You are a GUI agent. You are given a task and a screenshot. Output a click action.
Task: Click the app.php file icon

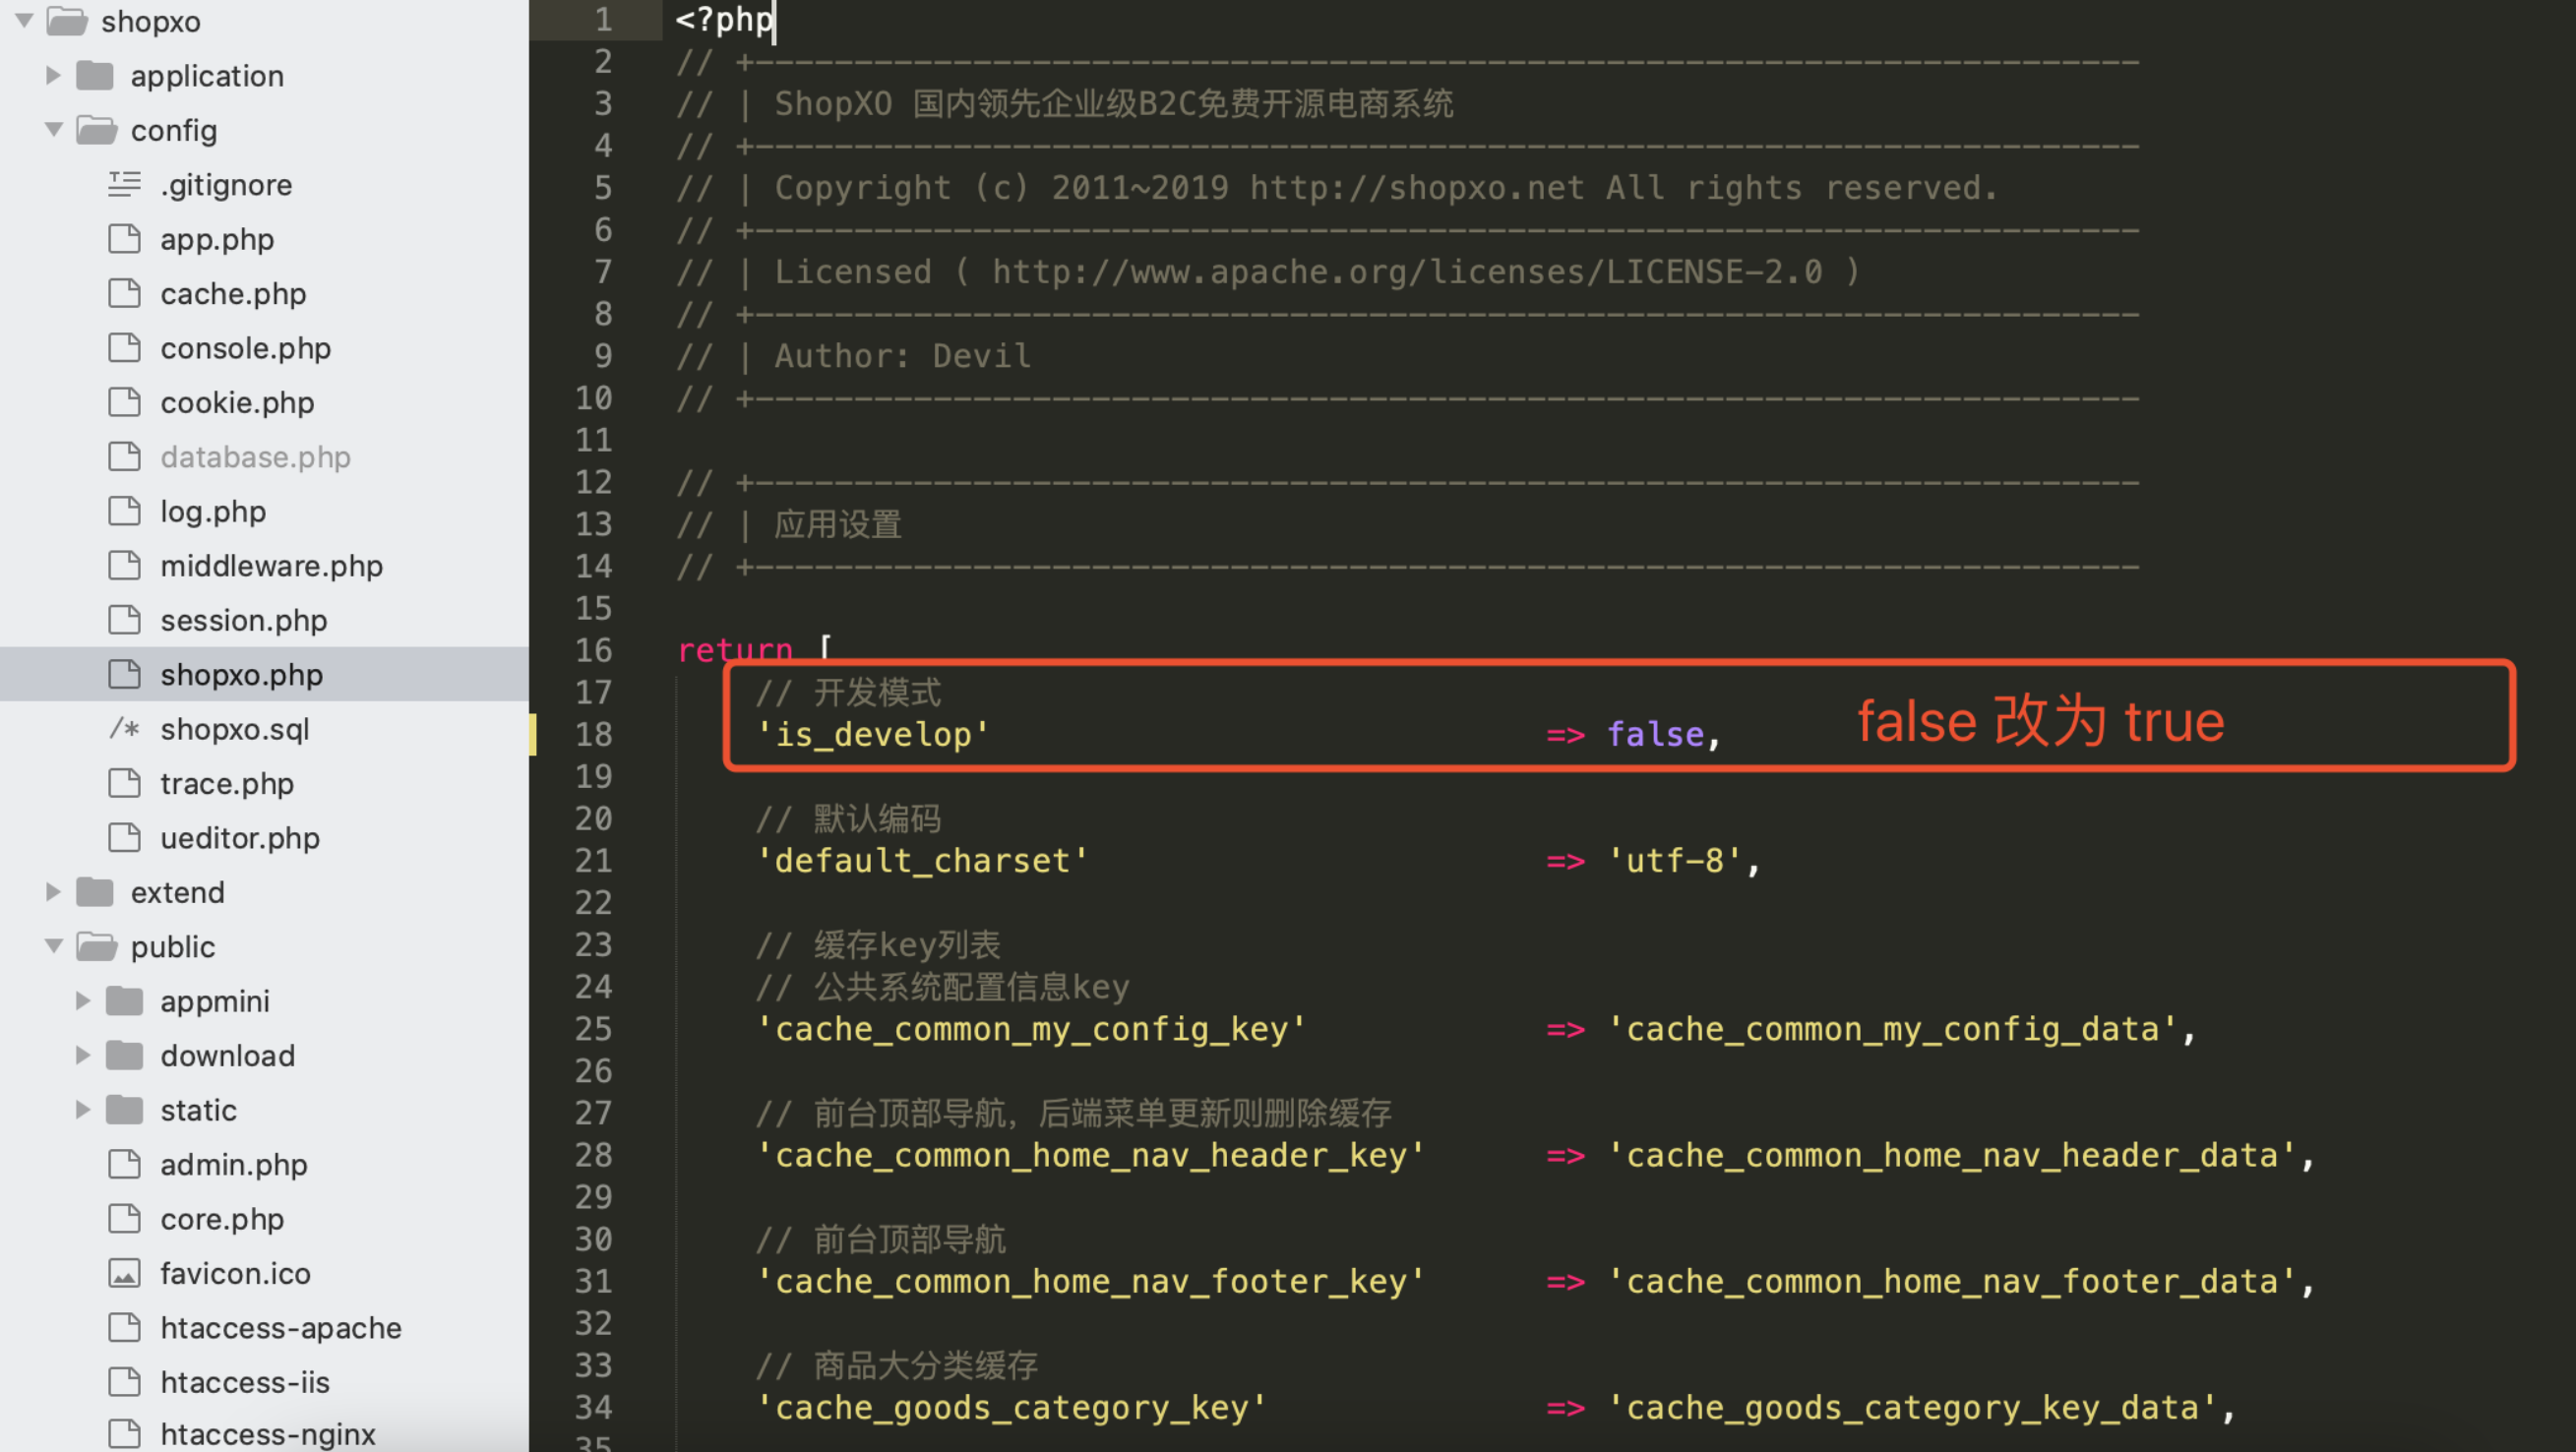[x=124, y=238]
